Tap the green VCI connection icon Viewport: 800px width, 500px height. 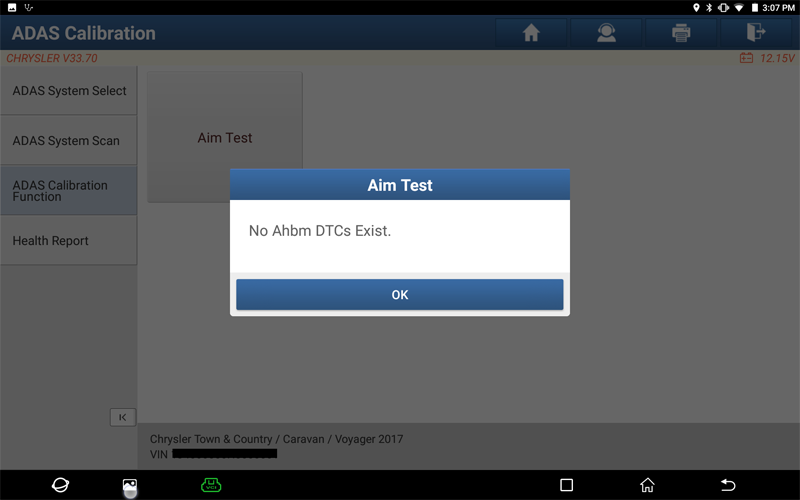tap(211, 485)
